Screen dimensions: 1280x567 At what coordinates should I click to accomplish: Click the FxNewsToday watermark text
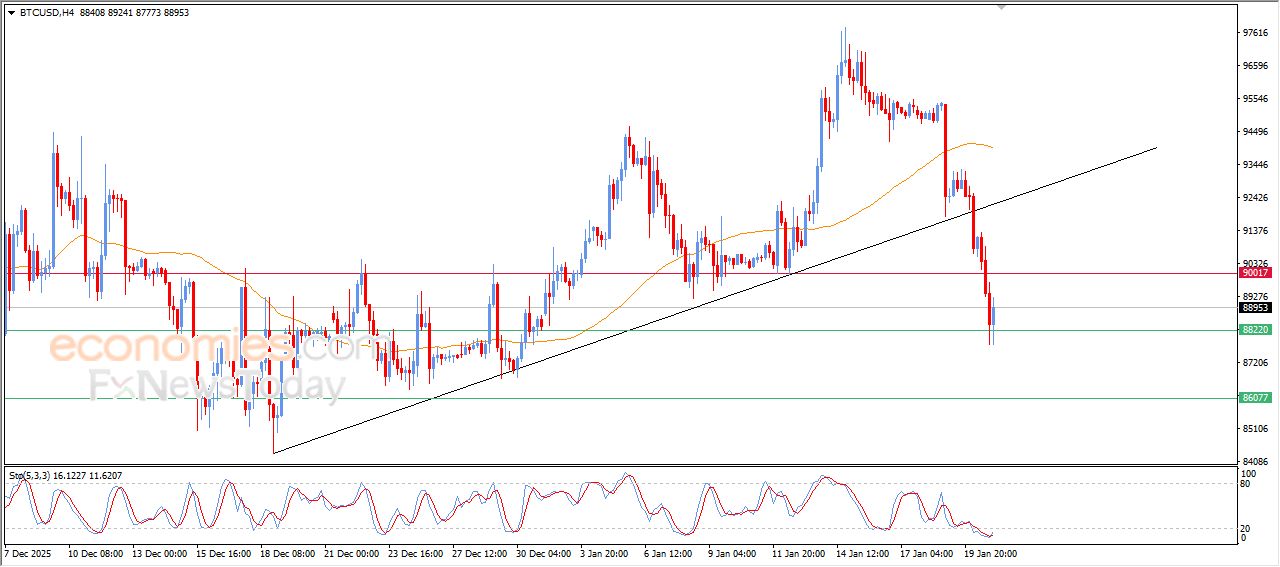[216, 385]
